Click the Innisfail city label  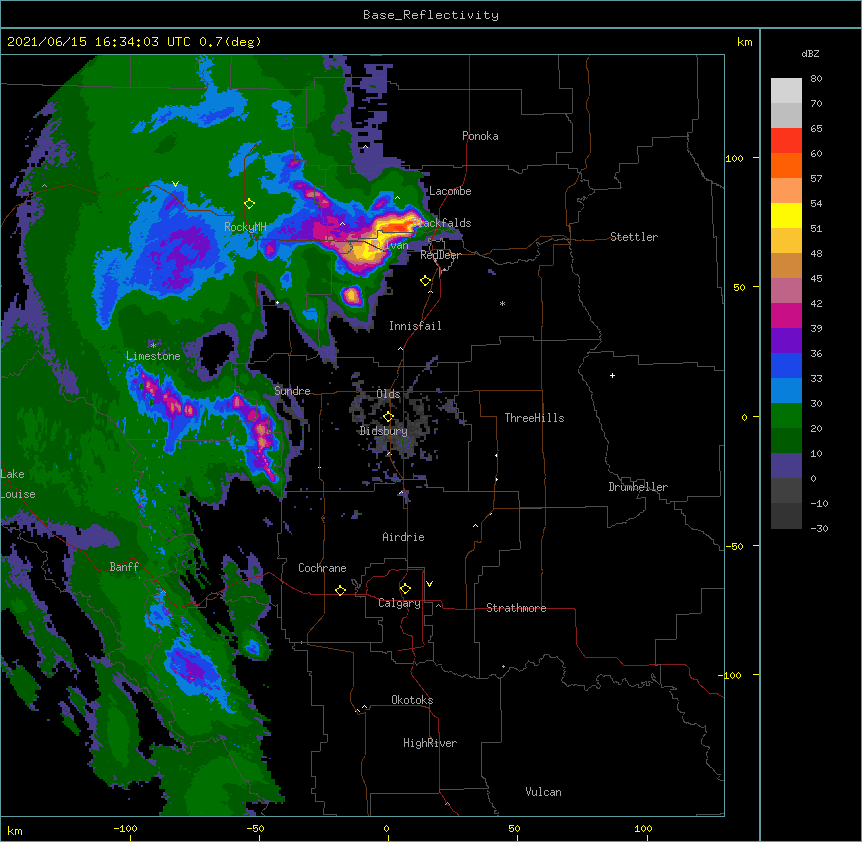click(415, 326)
